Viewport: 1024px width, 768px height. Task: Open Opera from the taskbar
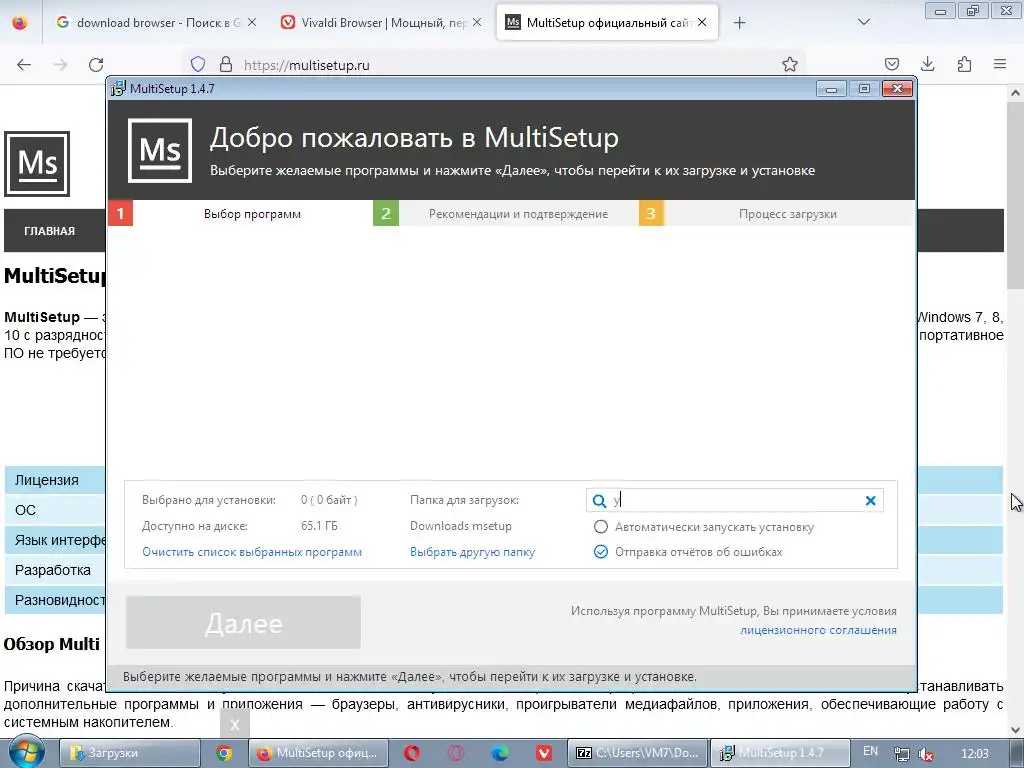pyautogui.click(x=412, y=753)
